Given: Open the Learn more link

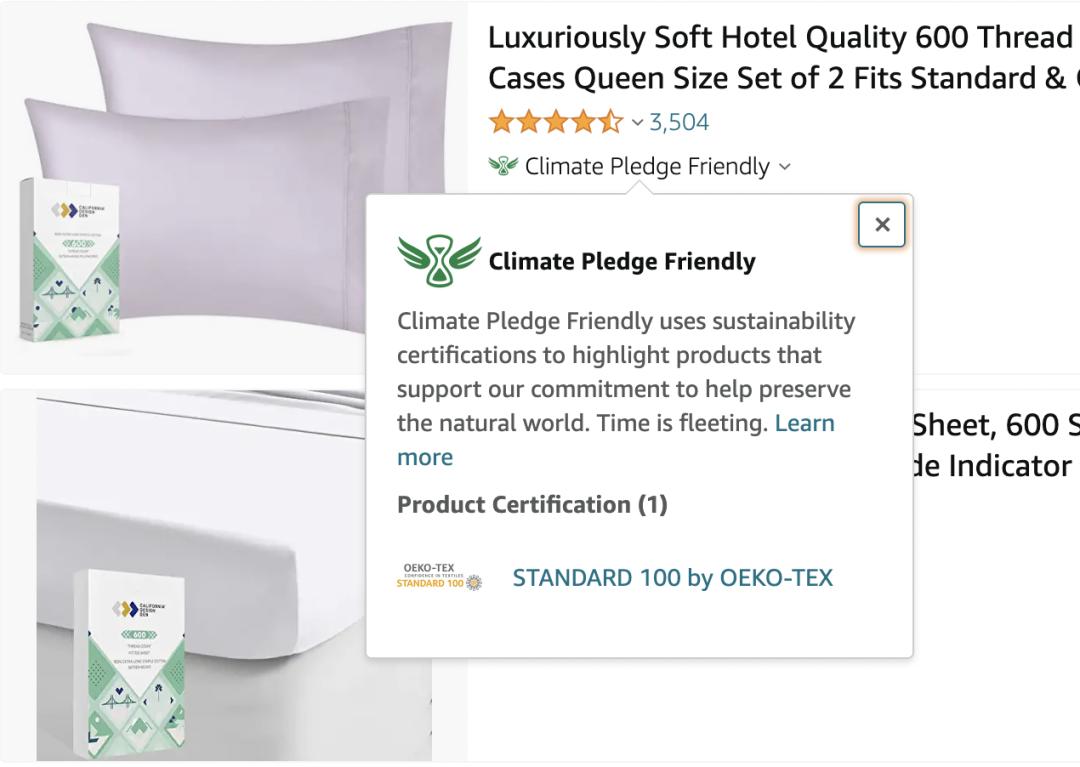Looking at the screenshot, I should coord(806,423).
